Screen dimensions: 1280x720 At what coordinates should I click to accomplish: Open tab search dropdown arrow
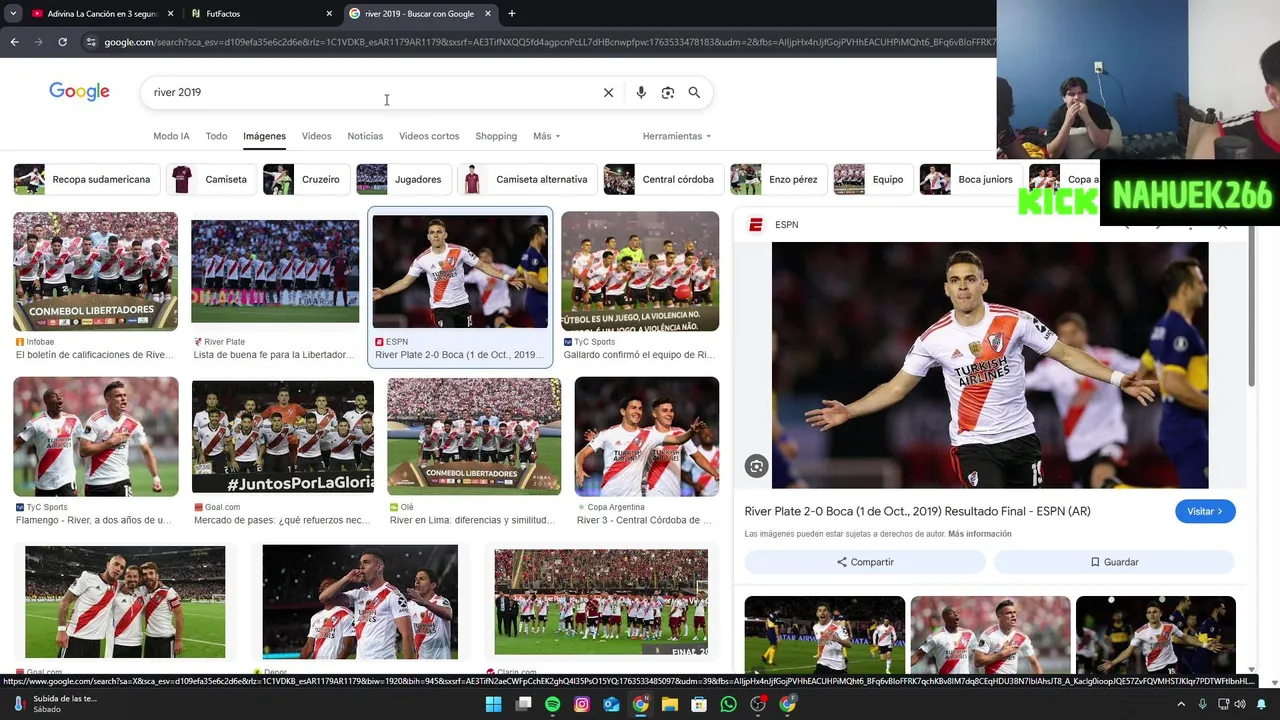click(13, 14)
